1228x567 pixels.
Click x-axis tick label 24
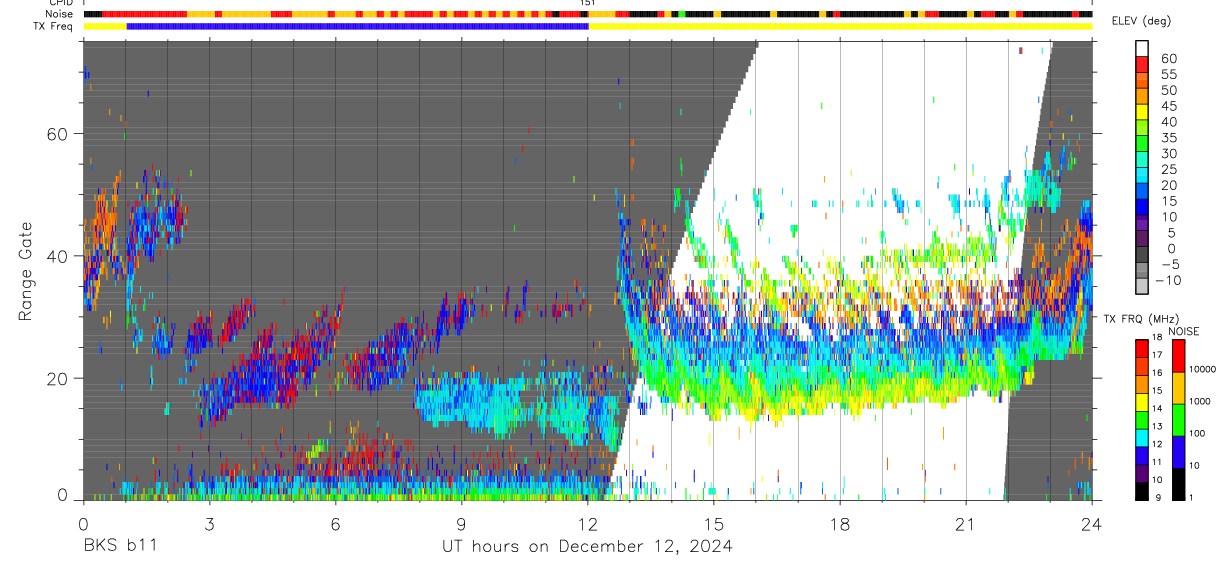[x=1091, y=524]
